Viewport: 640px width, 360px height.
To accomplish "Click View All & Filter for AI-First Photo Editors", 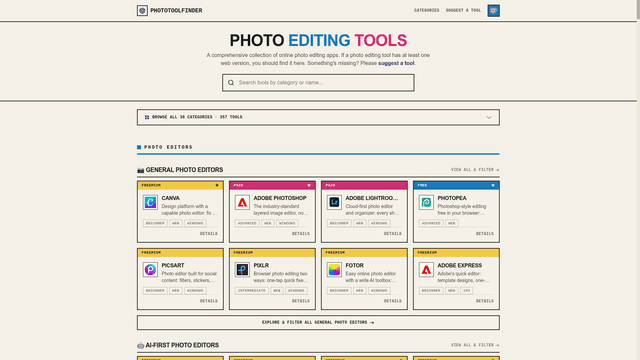I will (x=475, y=345).
